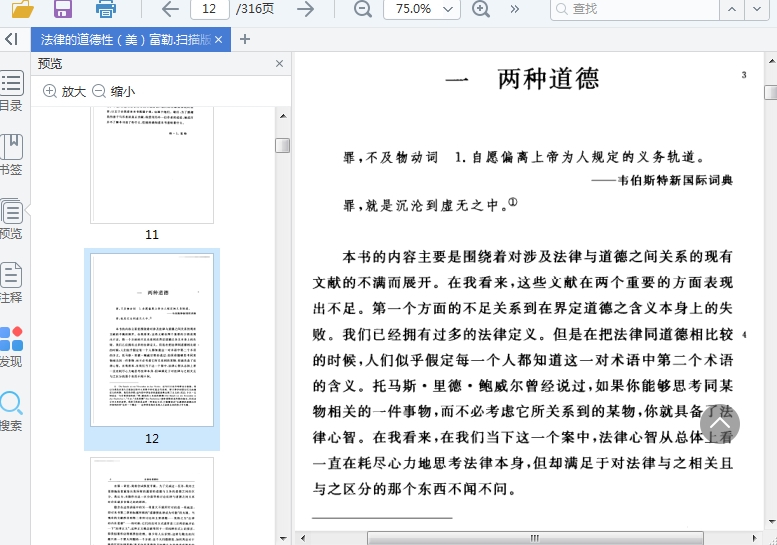
Task: Open the 注释 annotations panel
Action: [11, 282]
